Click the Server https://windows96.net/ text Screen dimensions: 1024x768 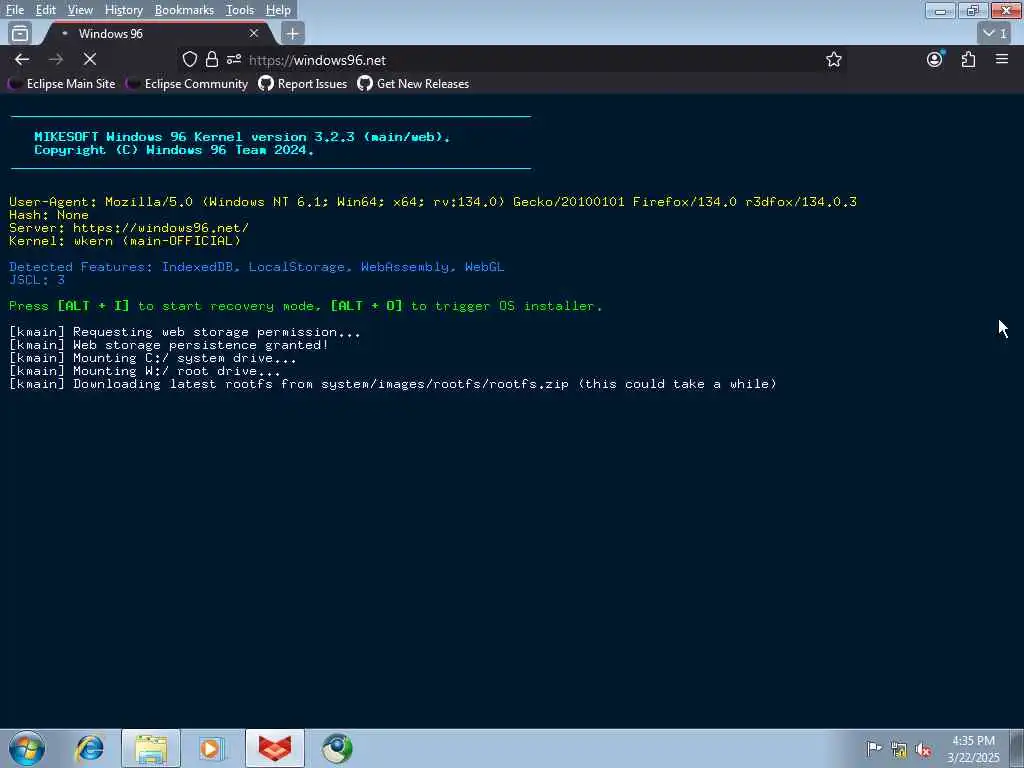[x=129, y=228]
